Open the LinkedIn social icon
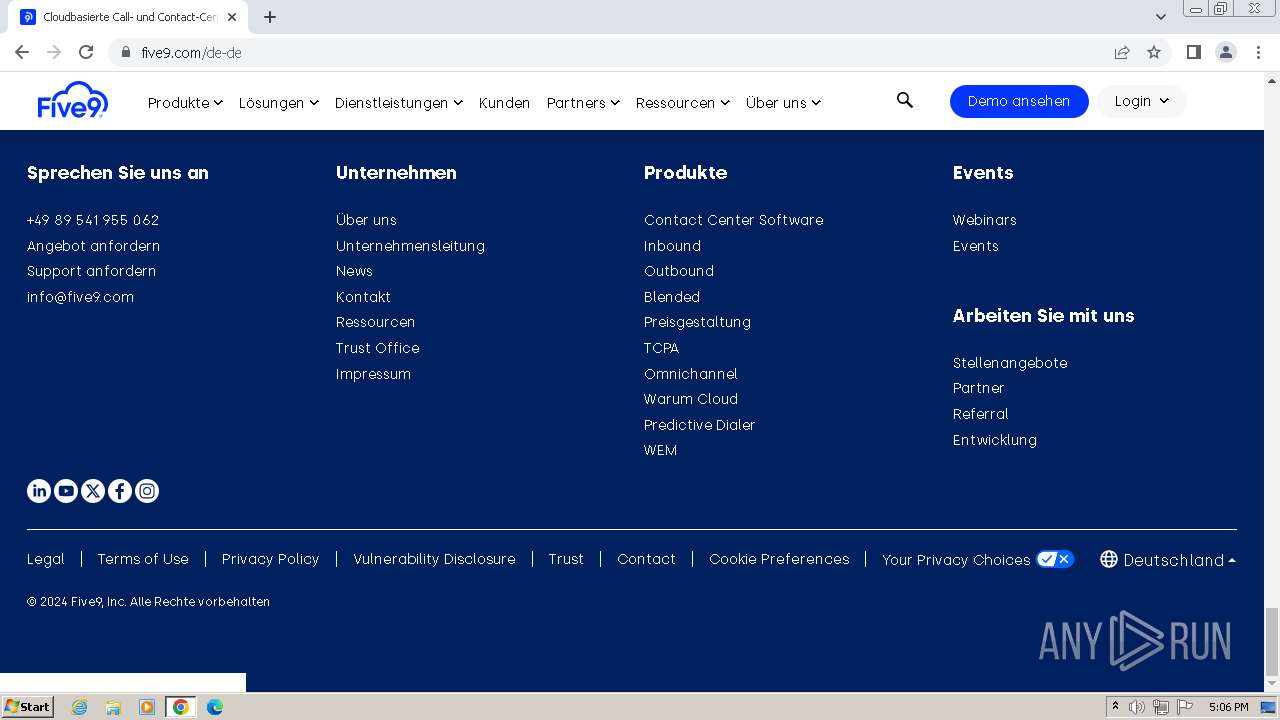 click(x=39, y=491)
